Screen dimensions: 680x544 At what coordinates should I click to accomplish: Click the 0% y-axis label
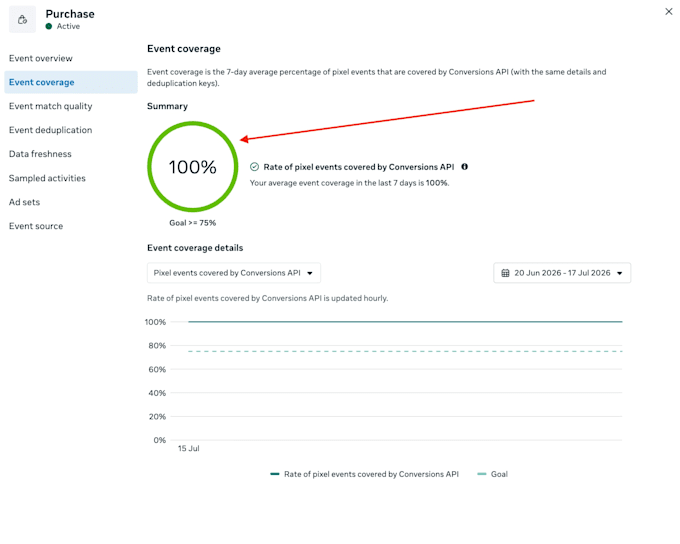[160, 440]
